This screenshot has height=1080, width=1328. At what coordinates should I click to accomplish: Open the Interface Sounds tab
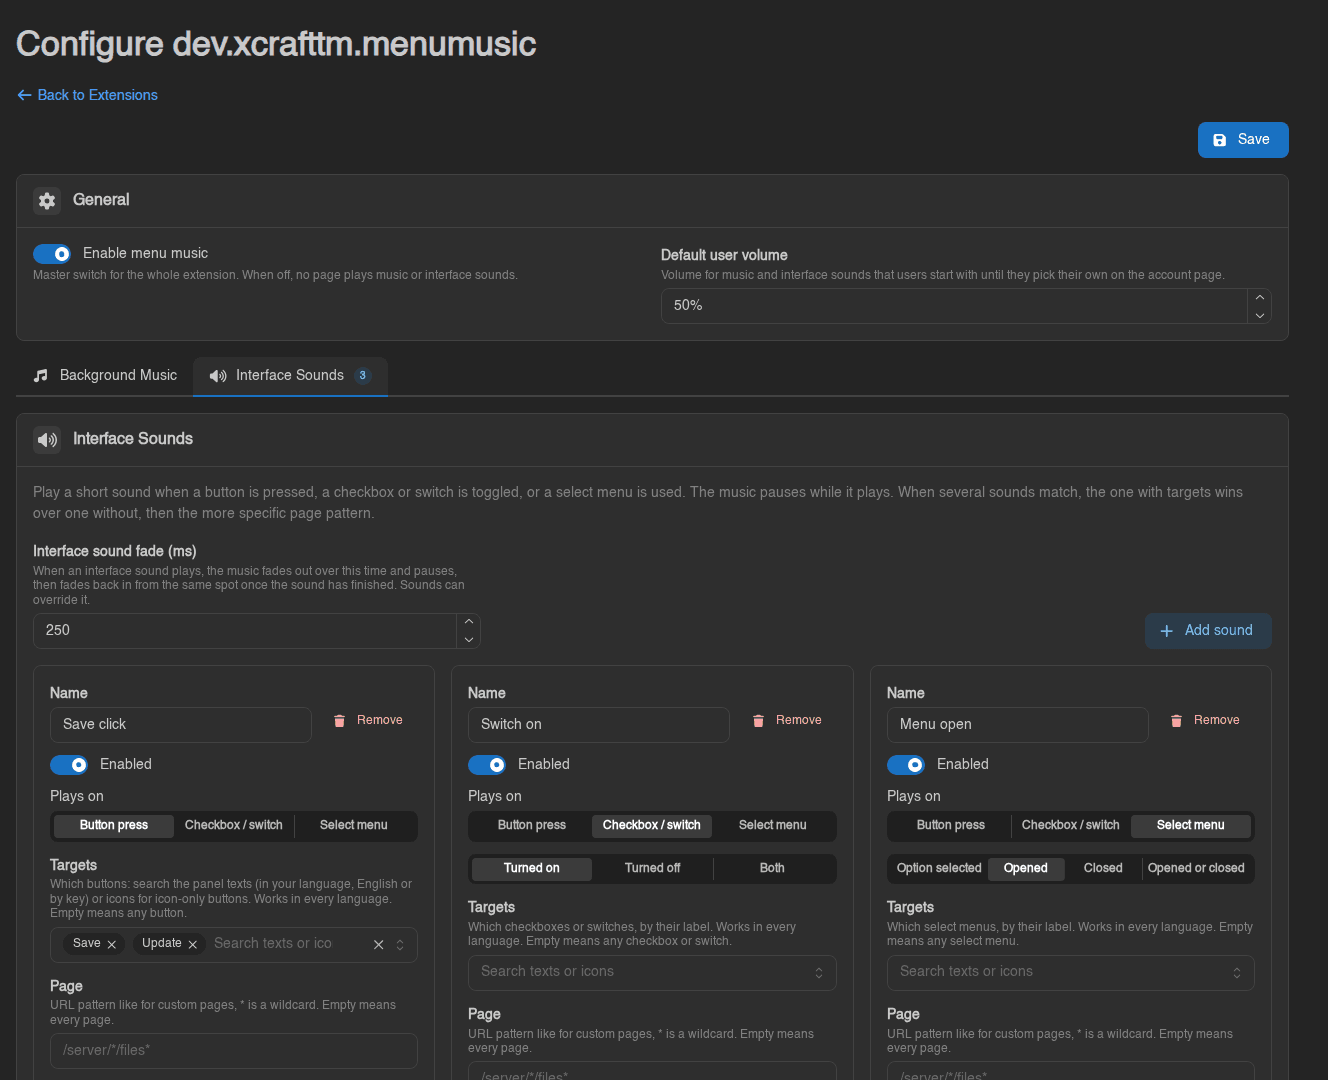tap(290, 376)
